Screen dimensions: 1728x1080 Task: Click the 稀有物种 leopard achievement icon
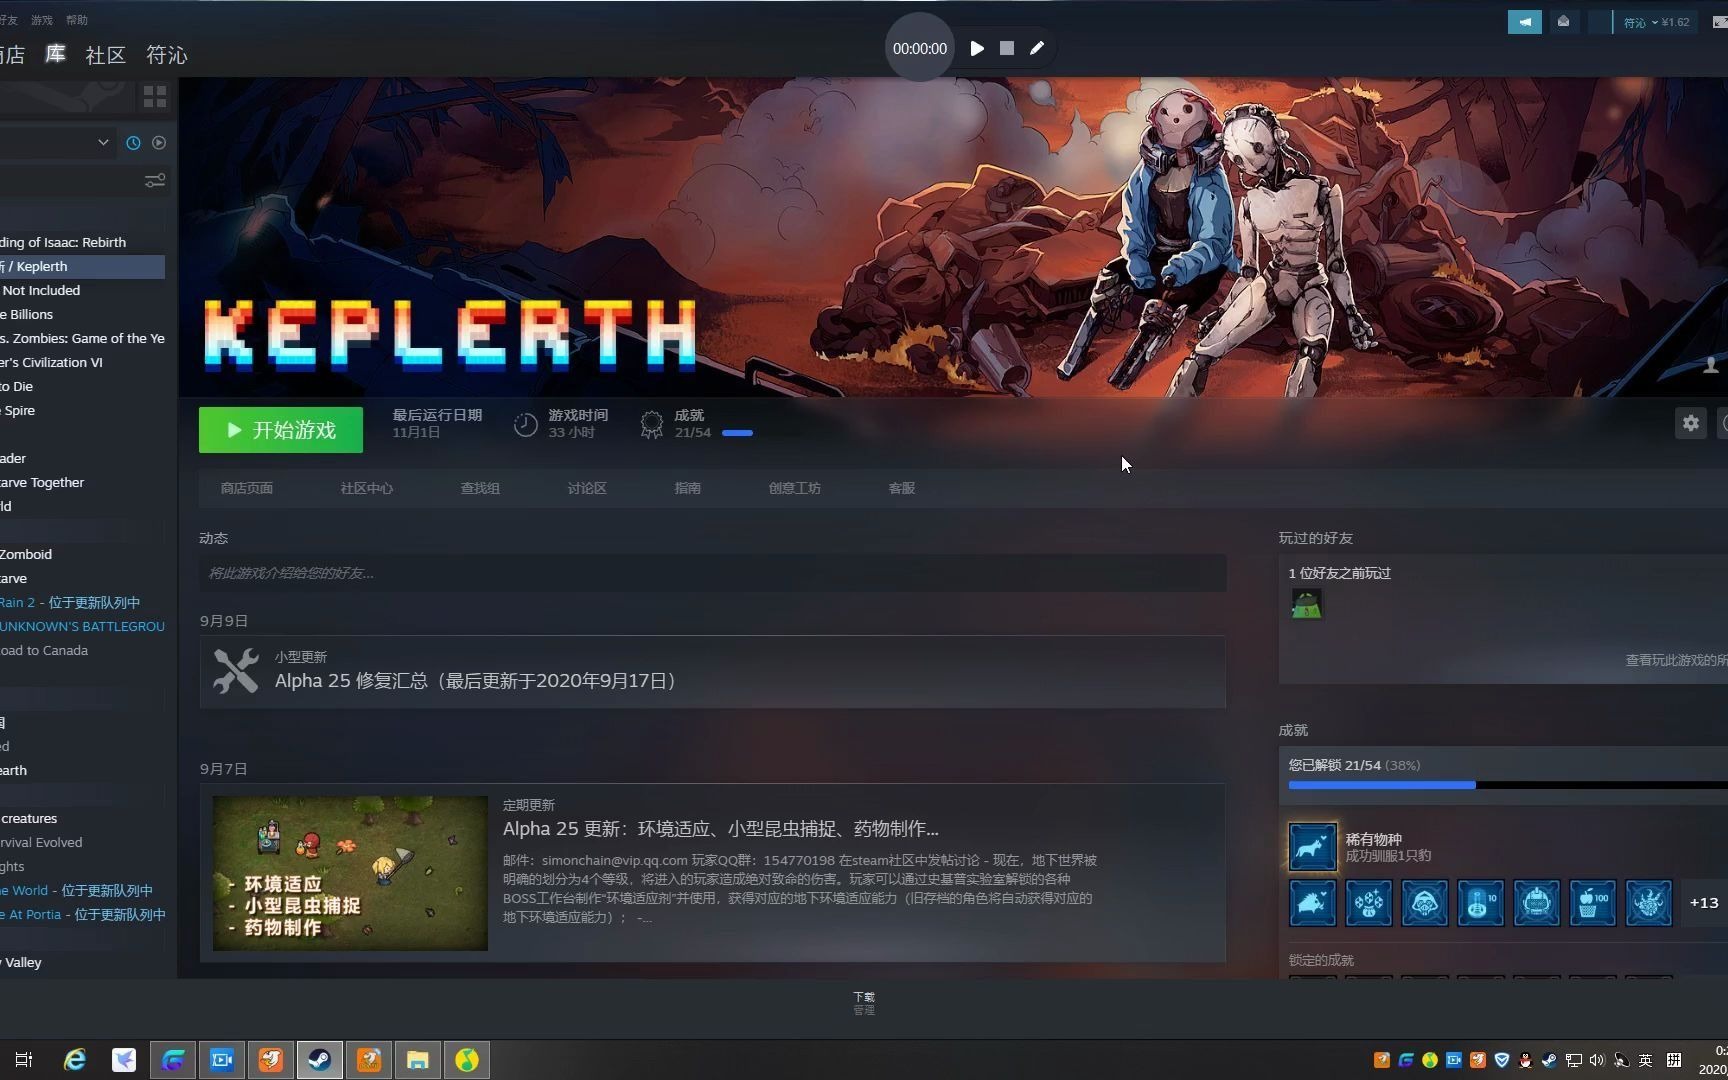1312,847
